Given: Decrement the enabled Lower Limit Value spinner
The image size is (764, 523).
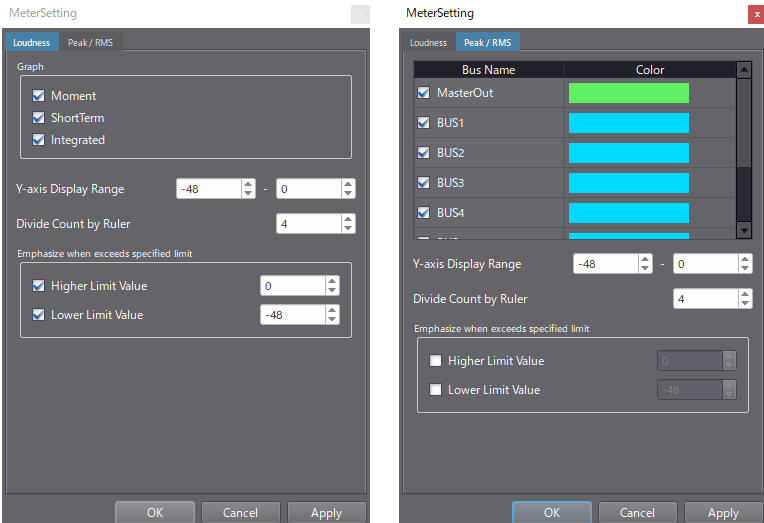Looking at the screenshot, I should click(x=332, y=320).
